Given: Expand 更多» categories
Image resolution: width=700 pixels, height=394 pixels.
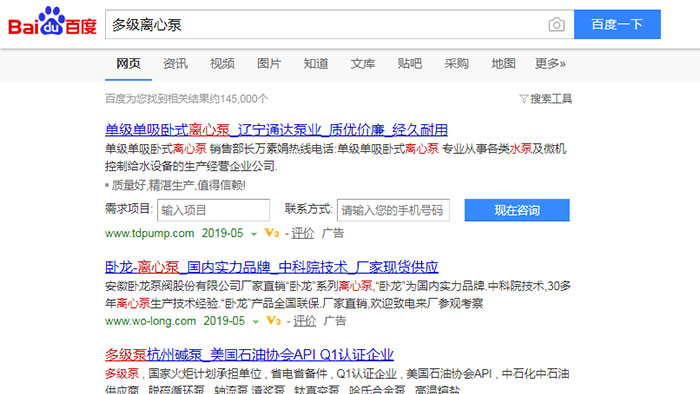Looking at the screenshot, I should click(x=550, y=64).
